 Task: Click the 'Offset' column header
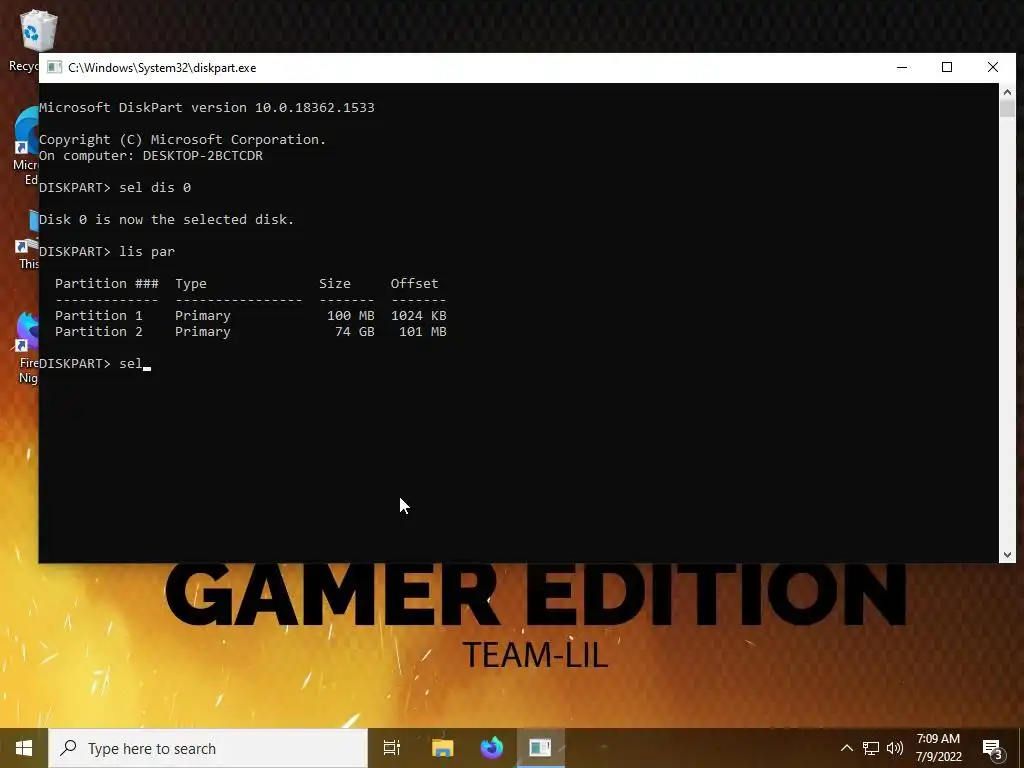[x=415, y=283]
